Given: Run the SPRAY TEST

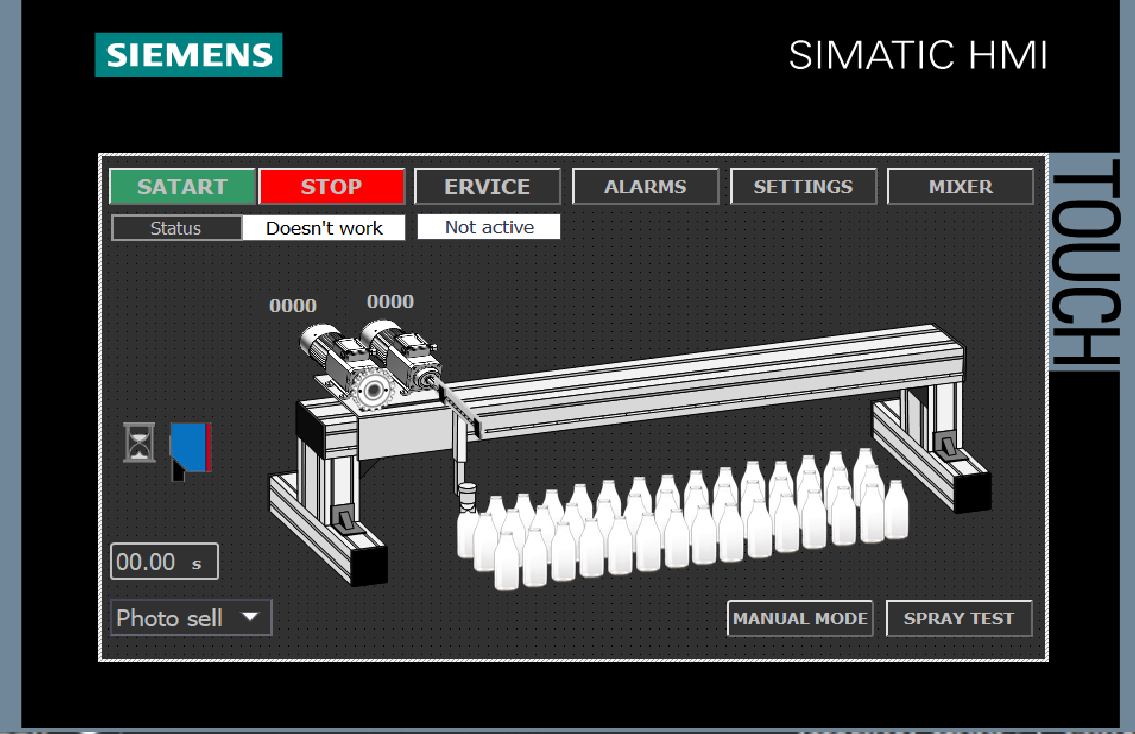Looking at the screenshot, I should (958, 618).
